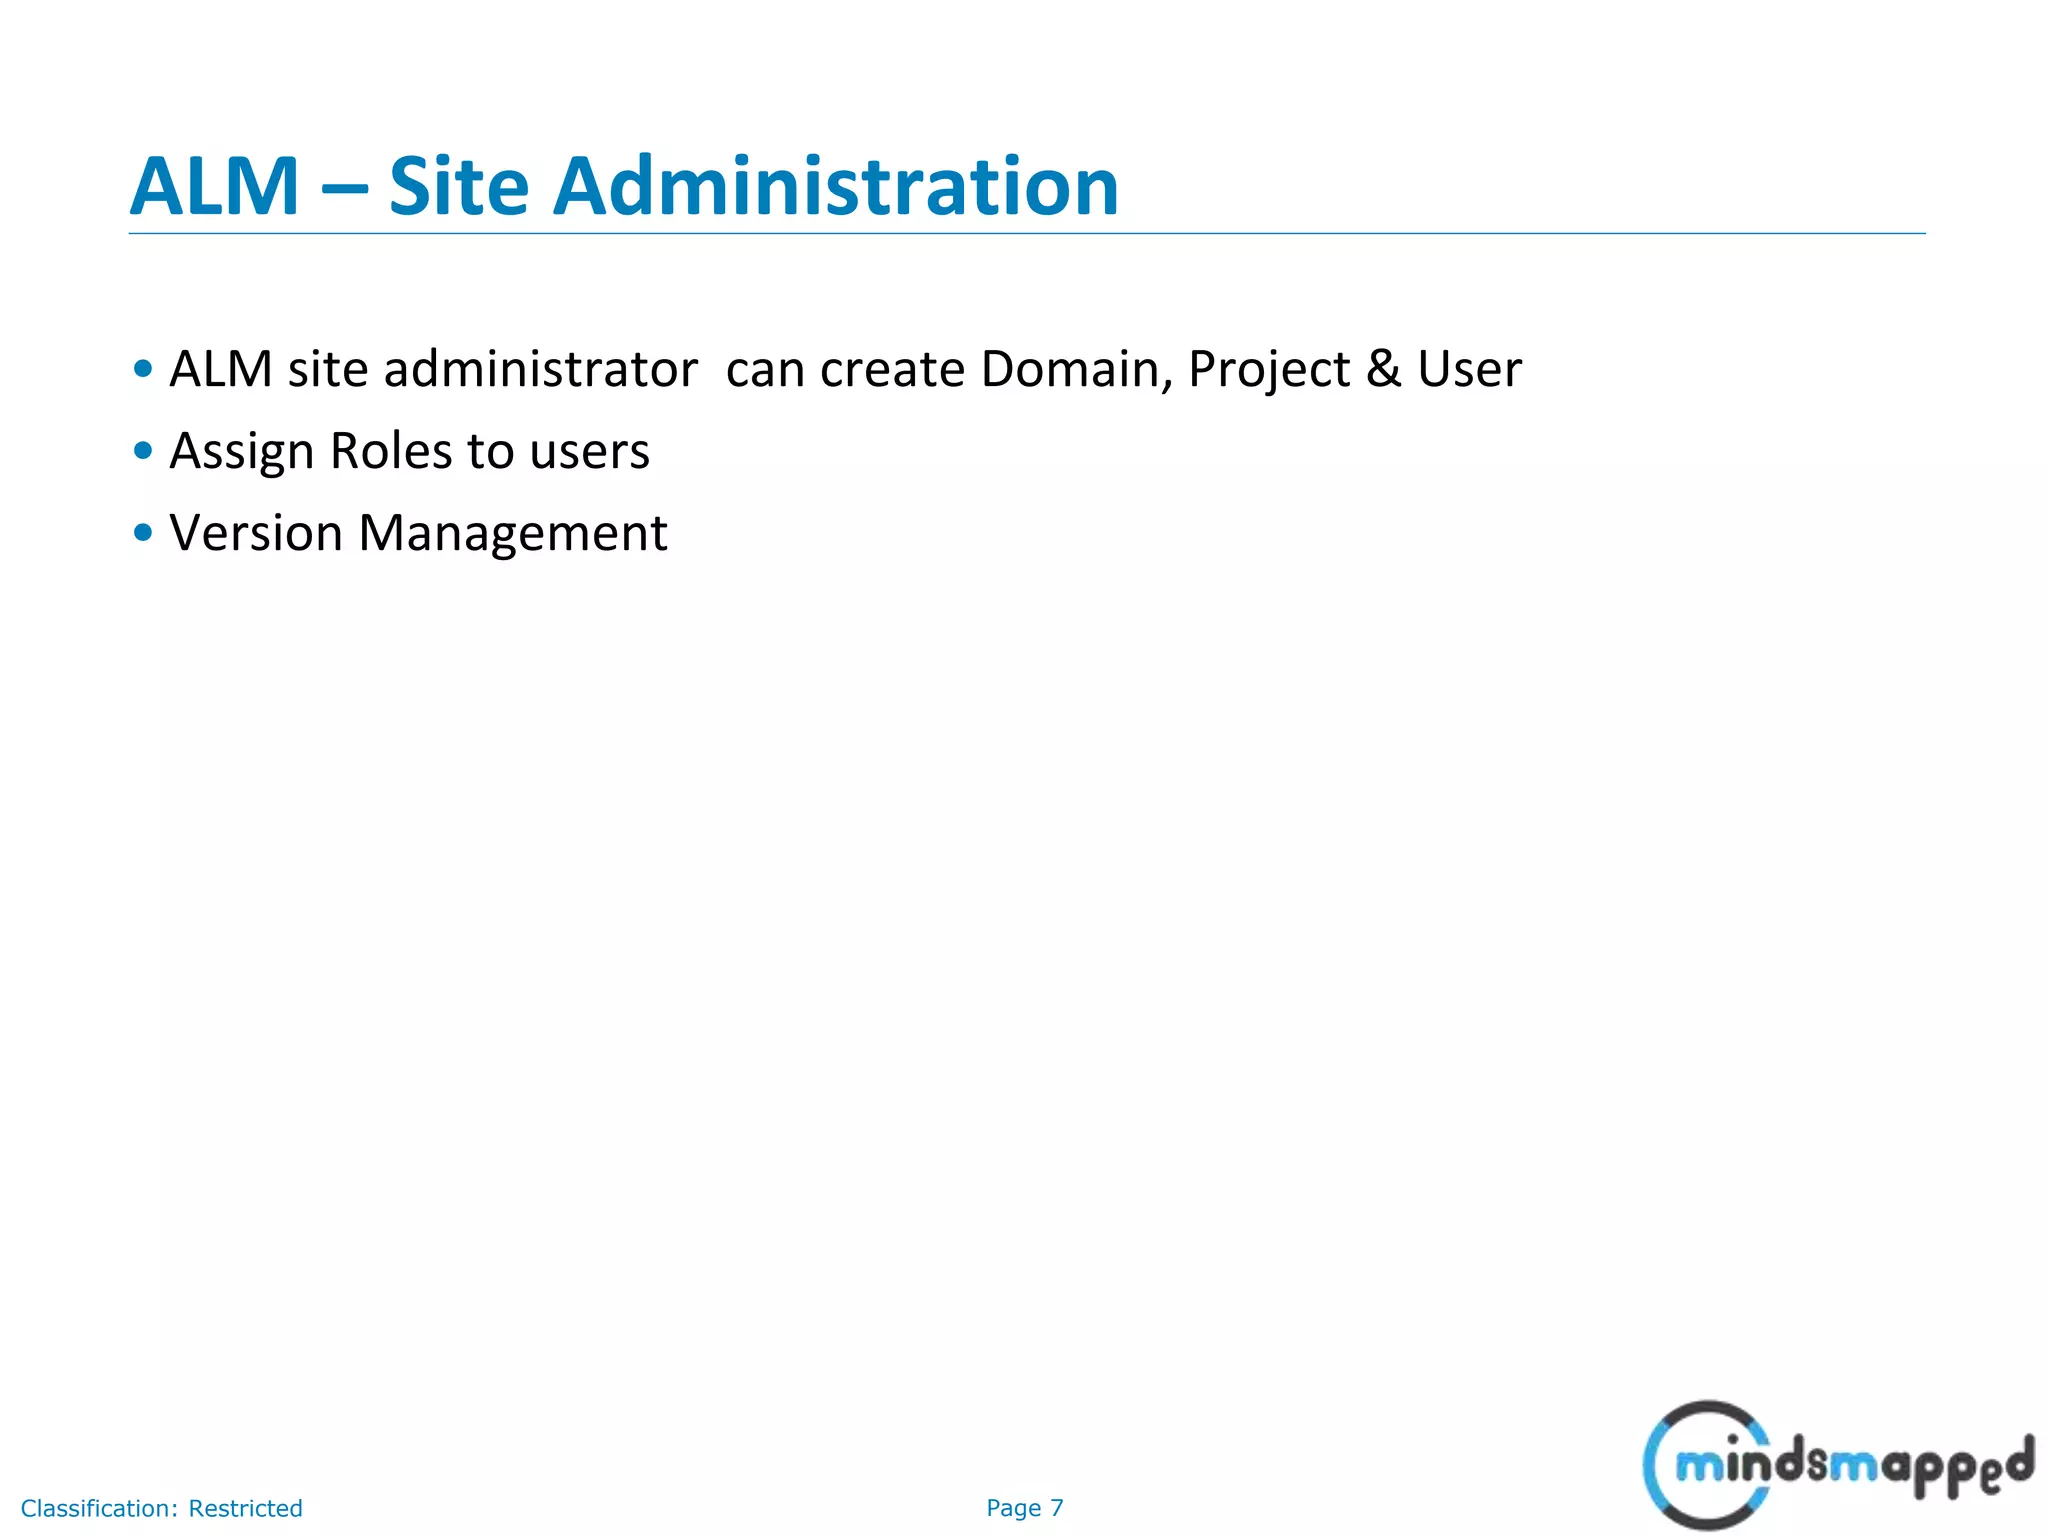The height and width of the screenshot is (1536, 2048).
Task: Click the word 'Project' in the first bullet
Action: [x=1269, y=371]
